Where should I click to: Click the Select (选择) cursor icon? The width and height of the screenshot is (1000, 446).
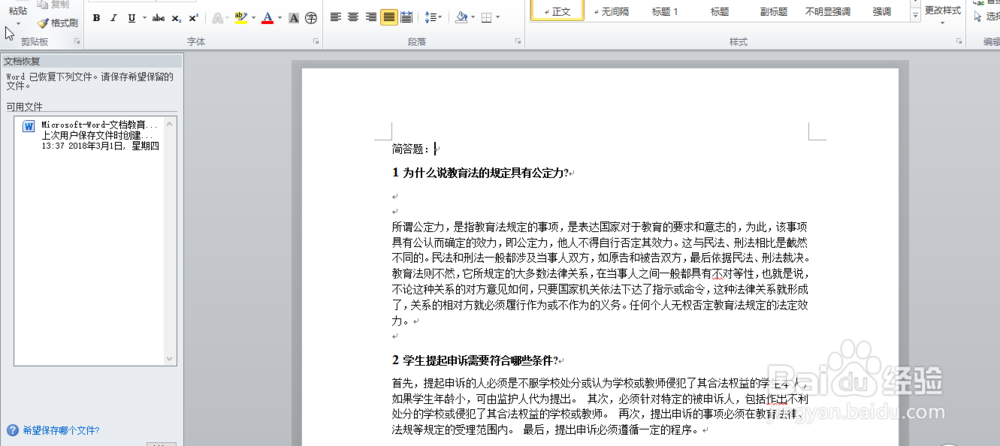pyautogui.click(x=978, y=17)
